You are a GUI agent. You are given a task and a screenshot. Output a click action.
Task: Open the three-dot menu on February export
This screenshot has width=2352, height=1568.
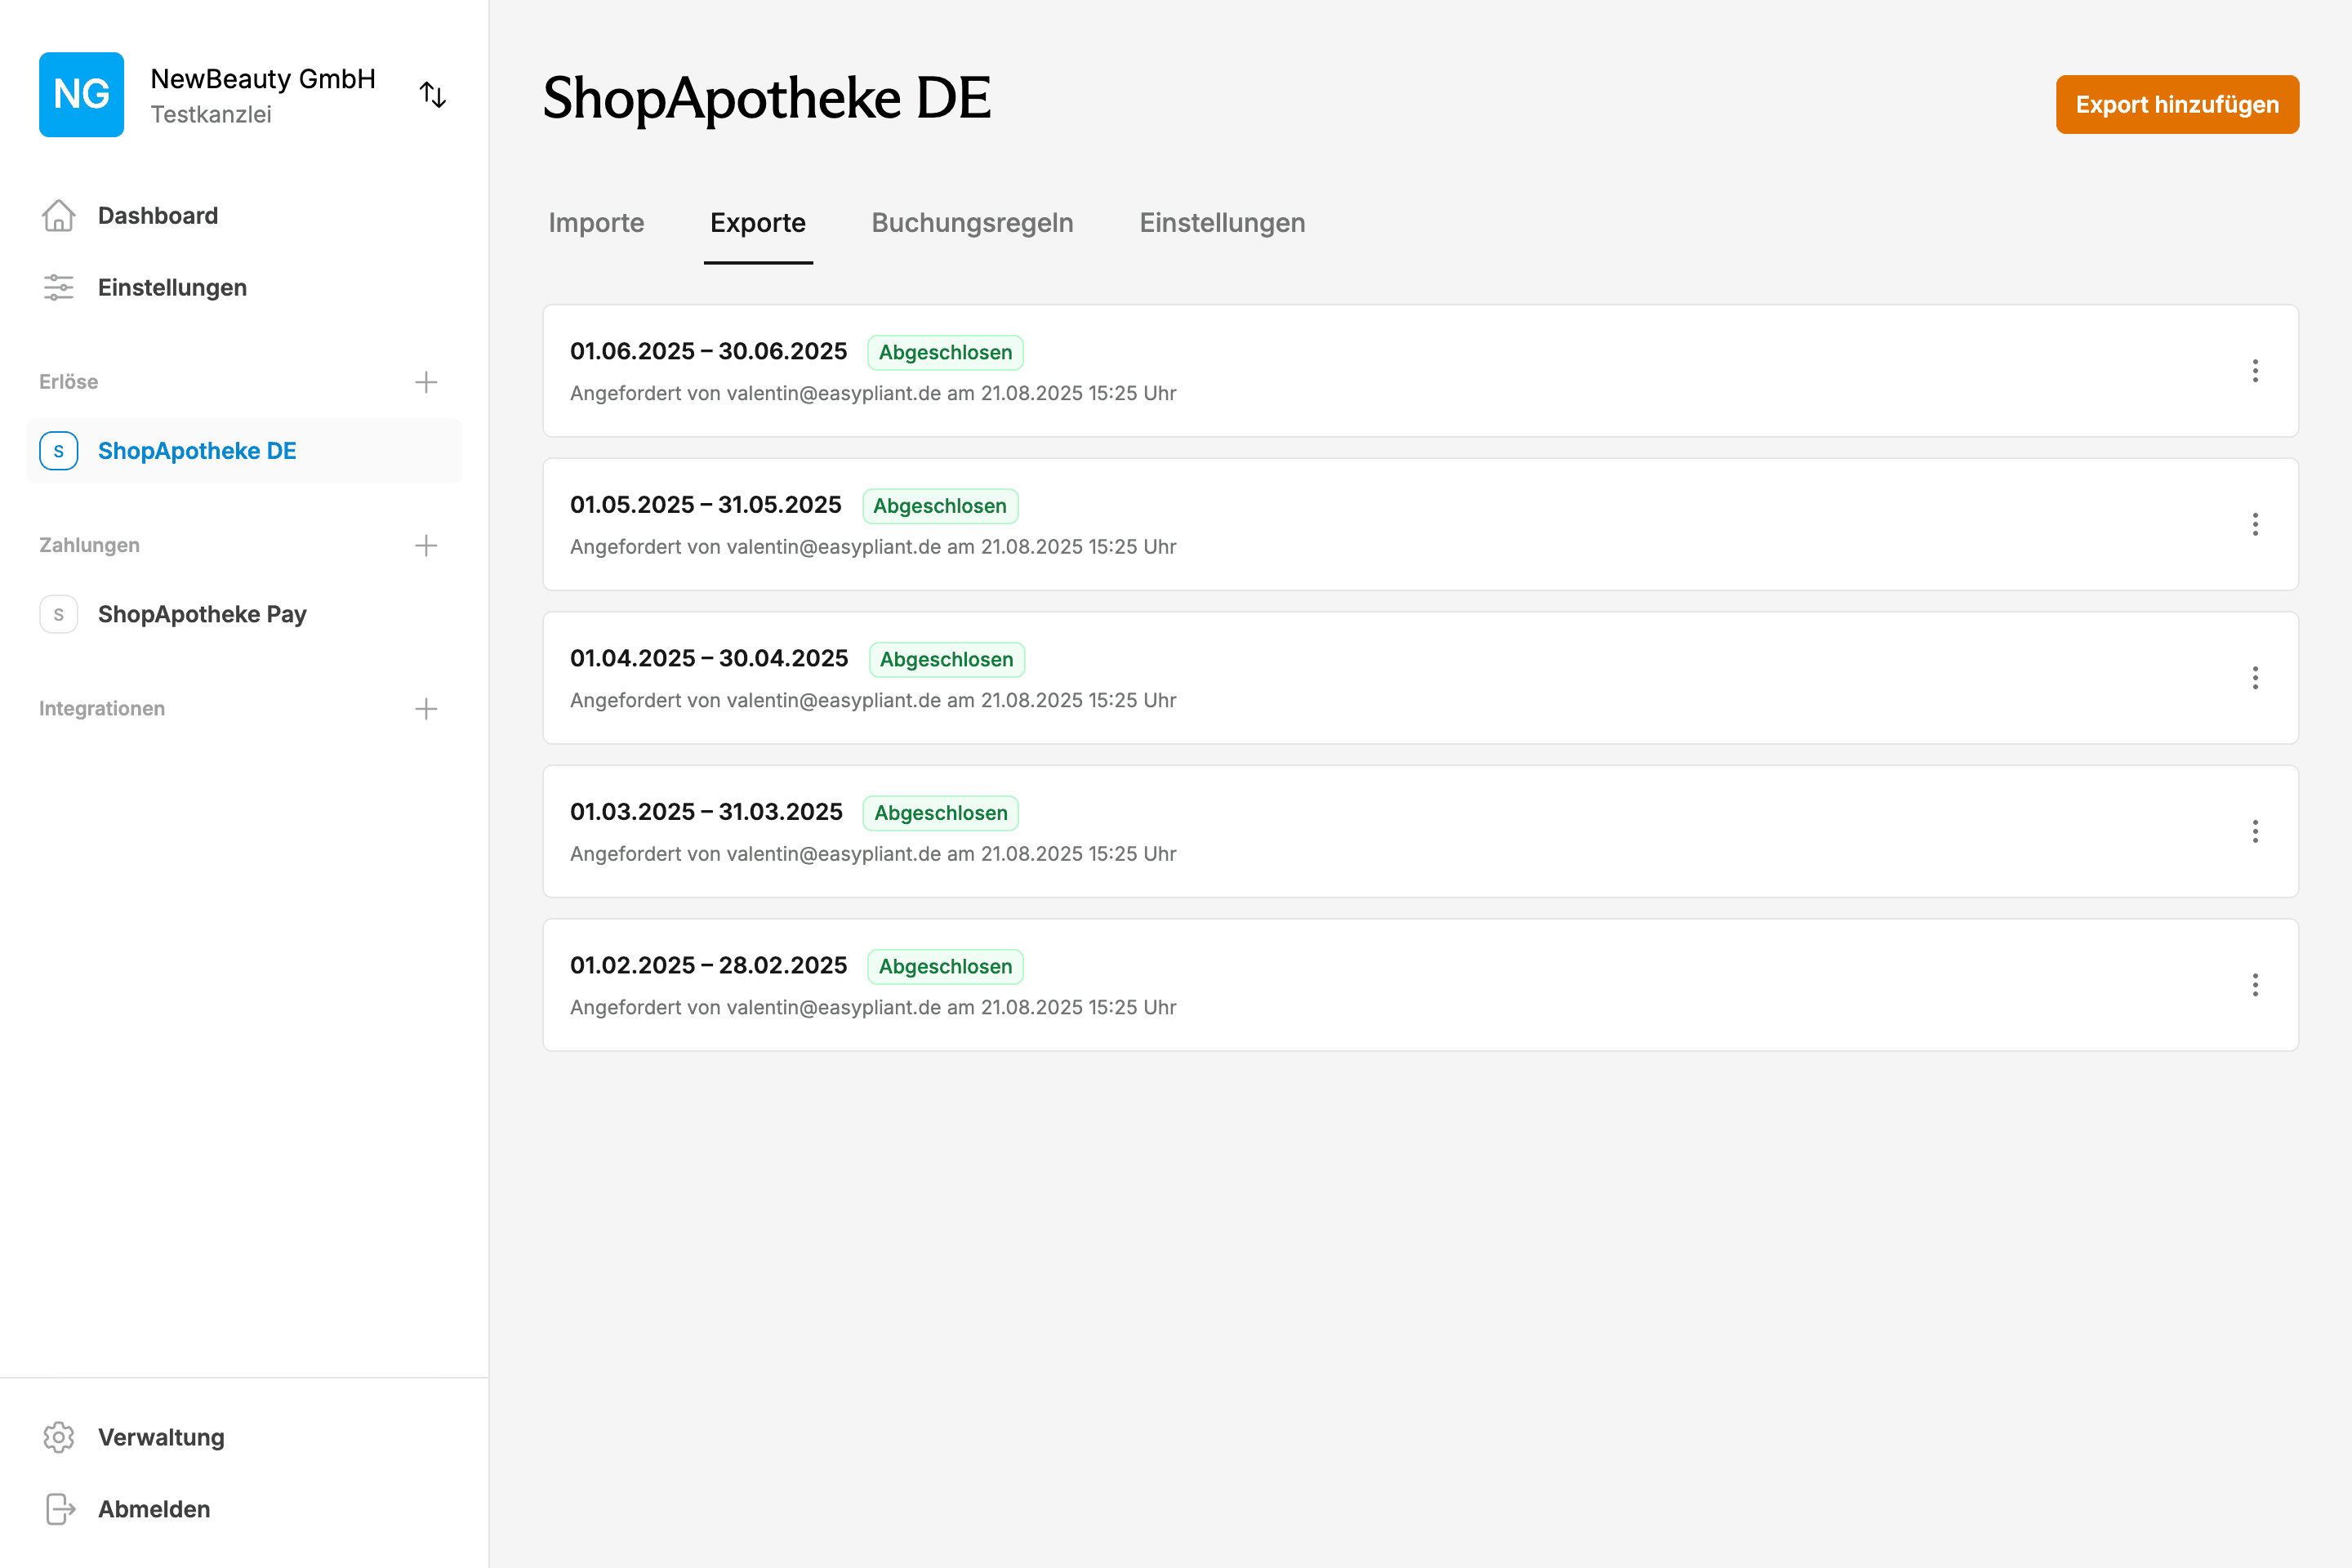pyautogui.click(x=2256, y=985)
